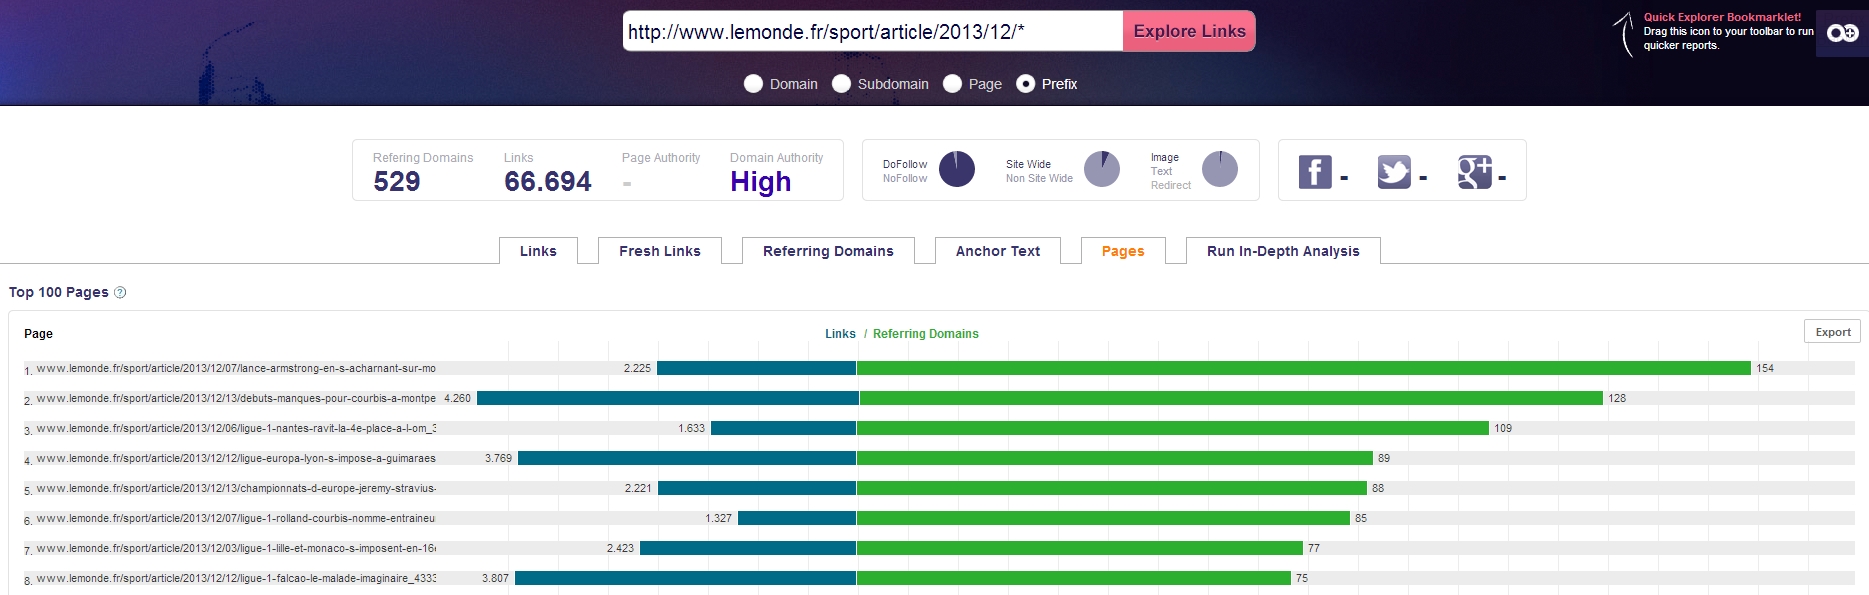Image resolution: width=1869 pixels, height=595 pixels.
Task: Click the Twitter share count icon
Action: 1394,172
